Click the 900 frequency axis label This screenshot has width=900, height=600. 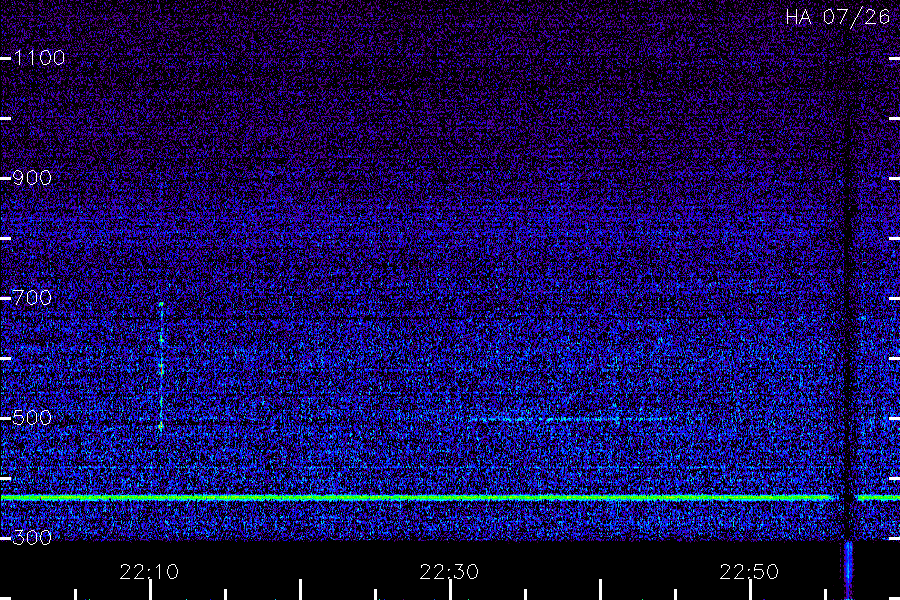(x=32, y=177)
